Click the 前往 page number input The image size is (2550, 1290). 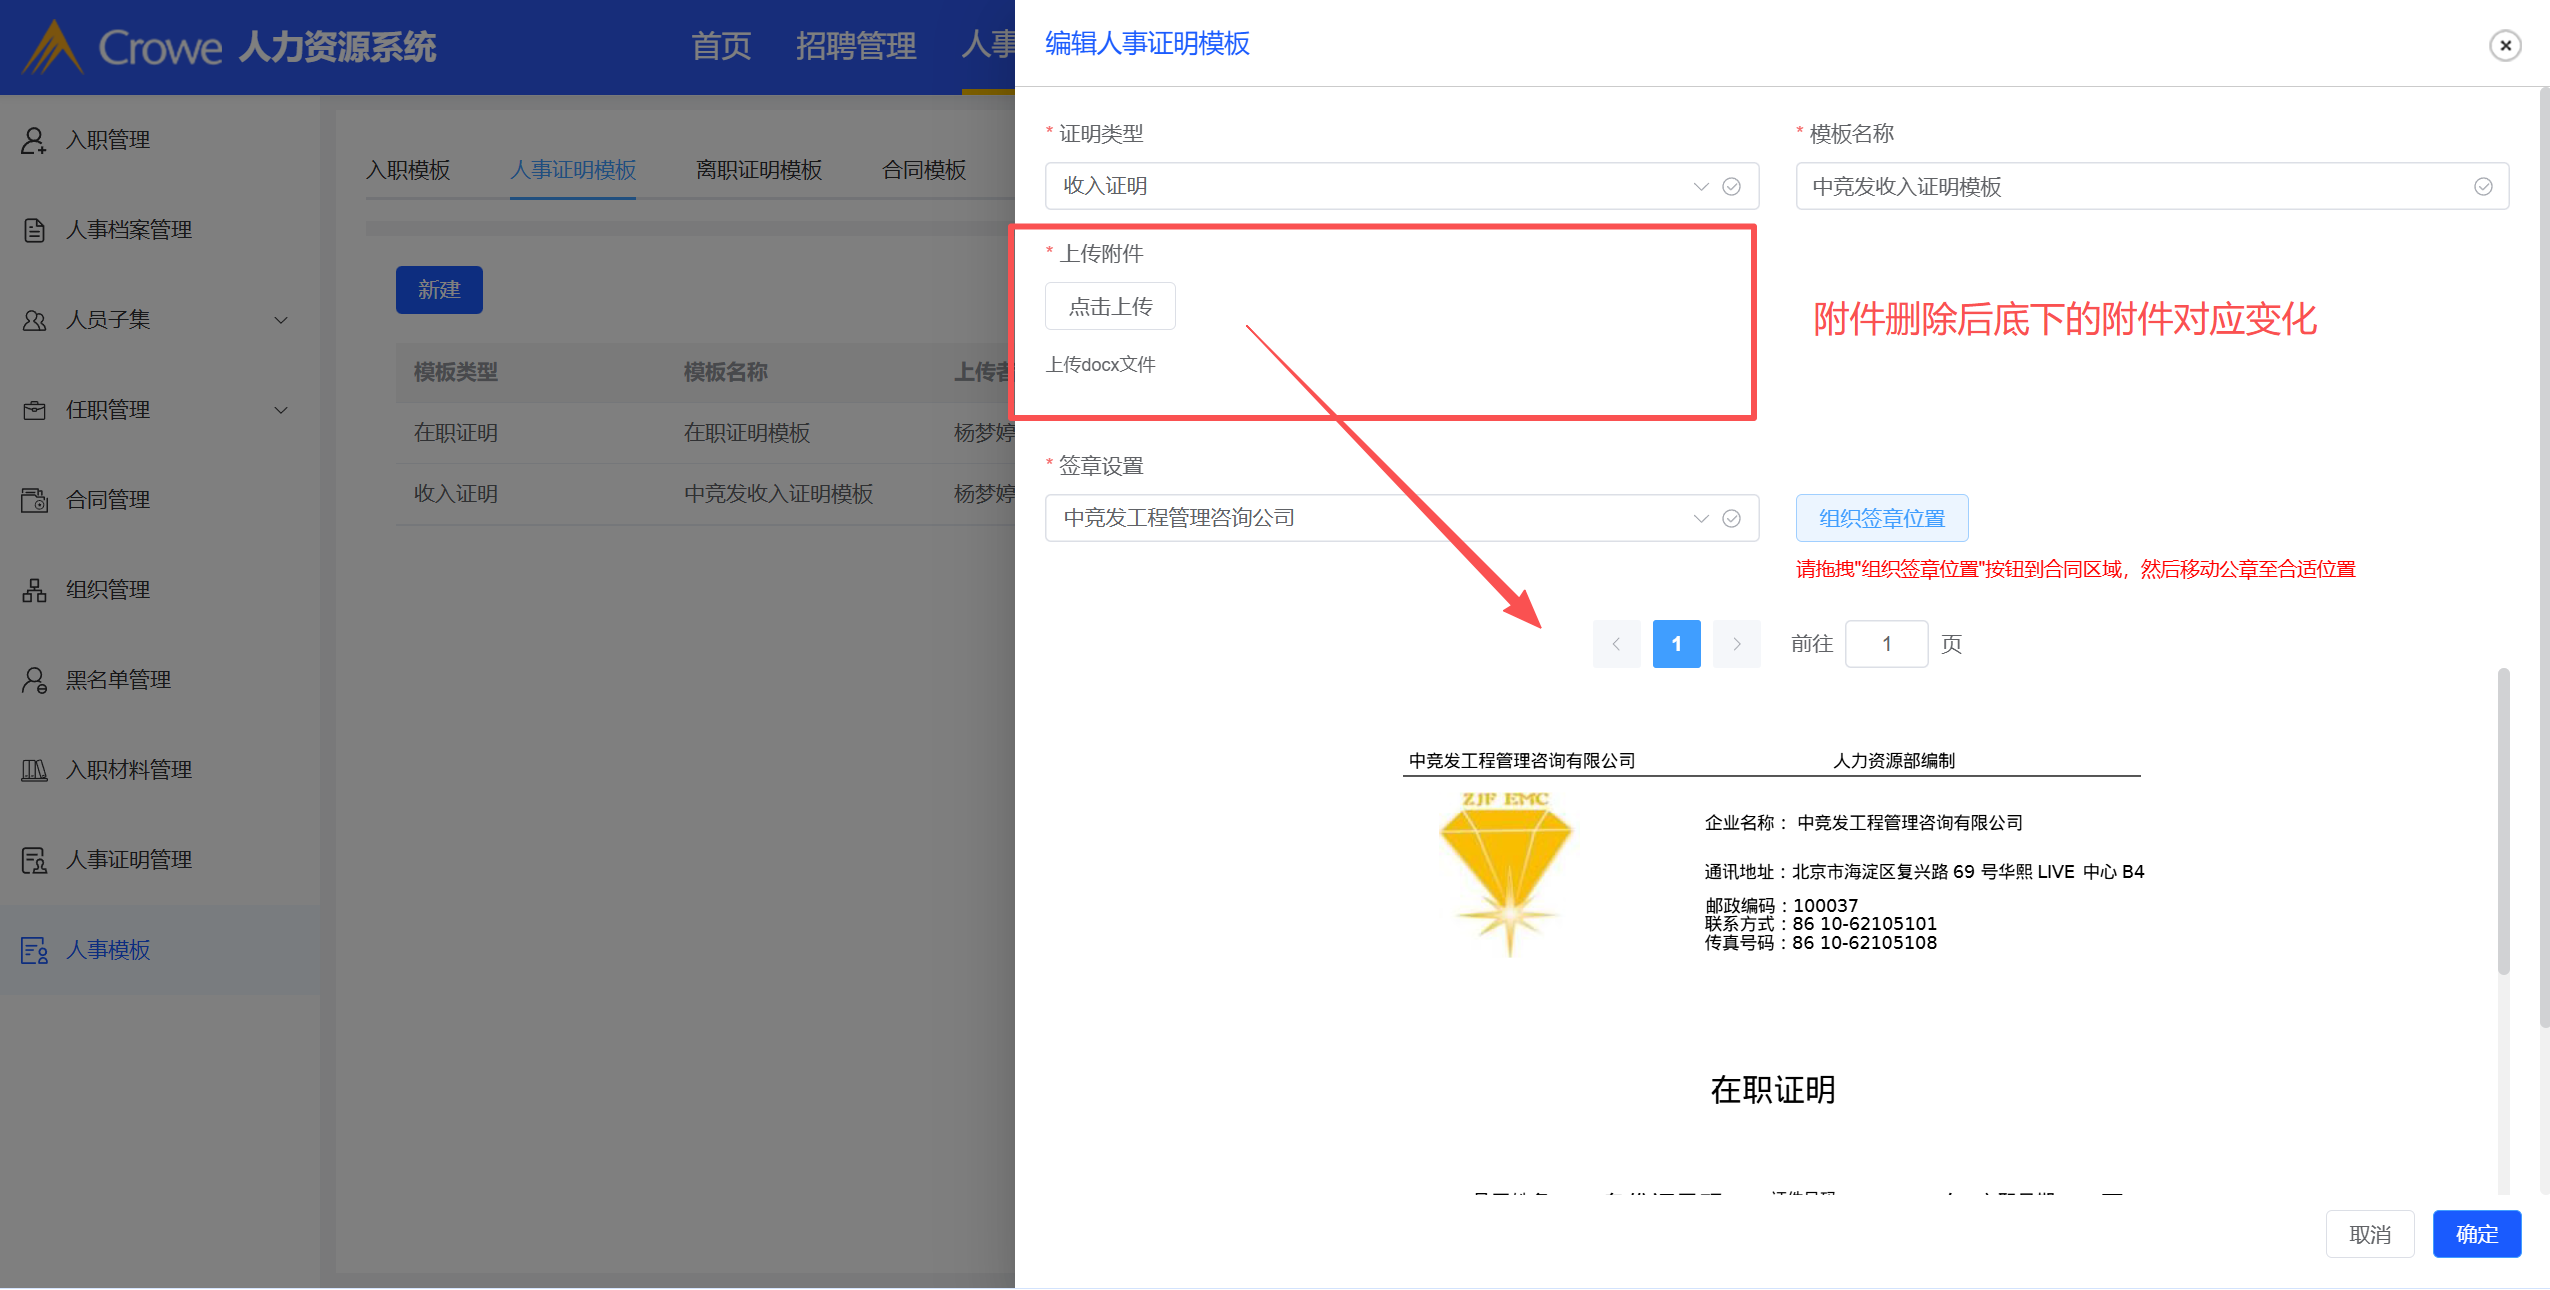click(1886, 644)
